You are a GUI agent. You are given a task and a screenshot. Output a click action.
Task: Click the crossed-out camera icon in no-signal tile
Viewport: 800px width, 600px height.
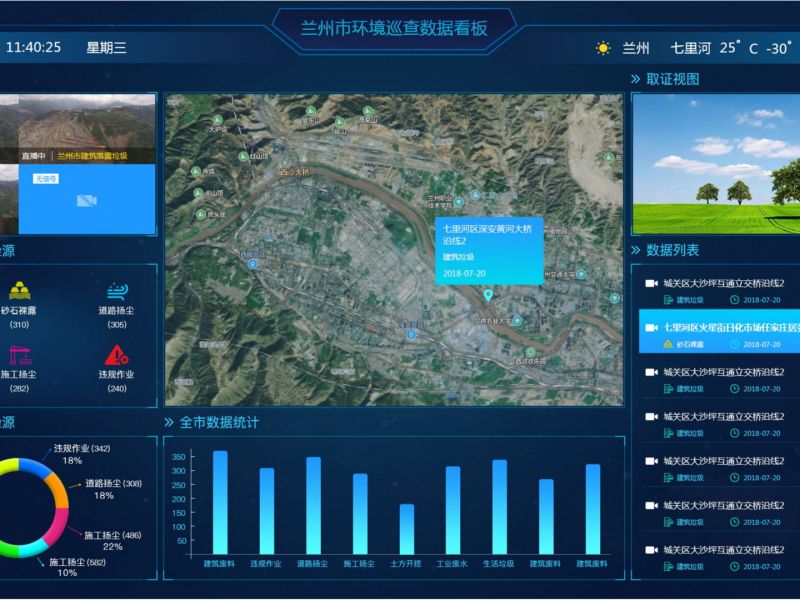86,201
